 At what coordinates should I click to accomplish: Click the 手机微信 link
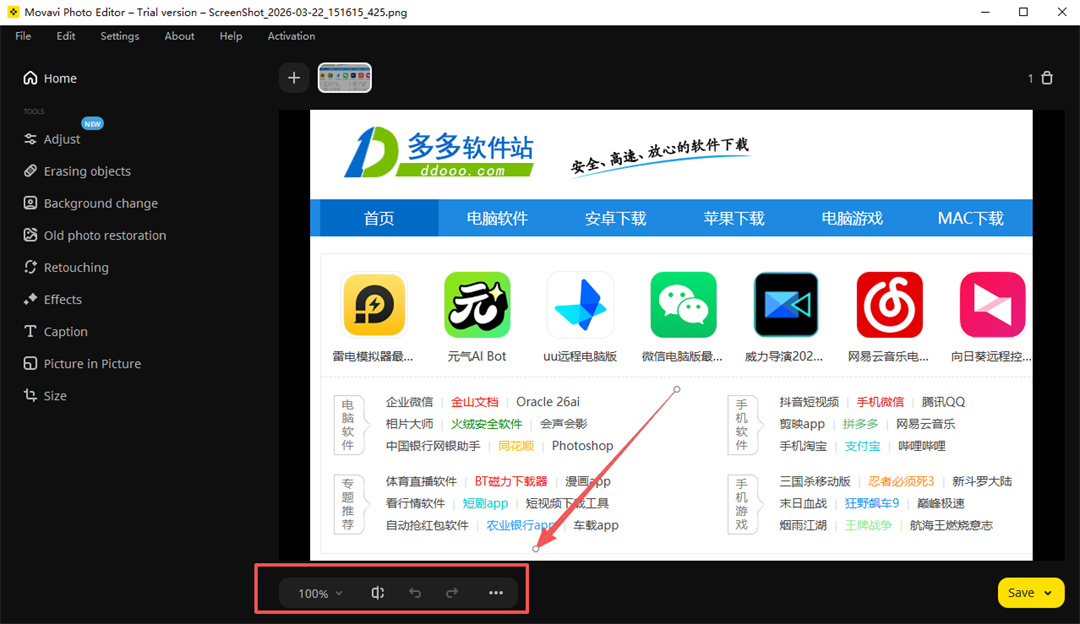point(880,402)
